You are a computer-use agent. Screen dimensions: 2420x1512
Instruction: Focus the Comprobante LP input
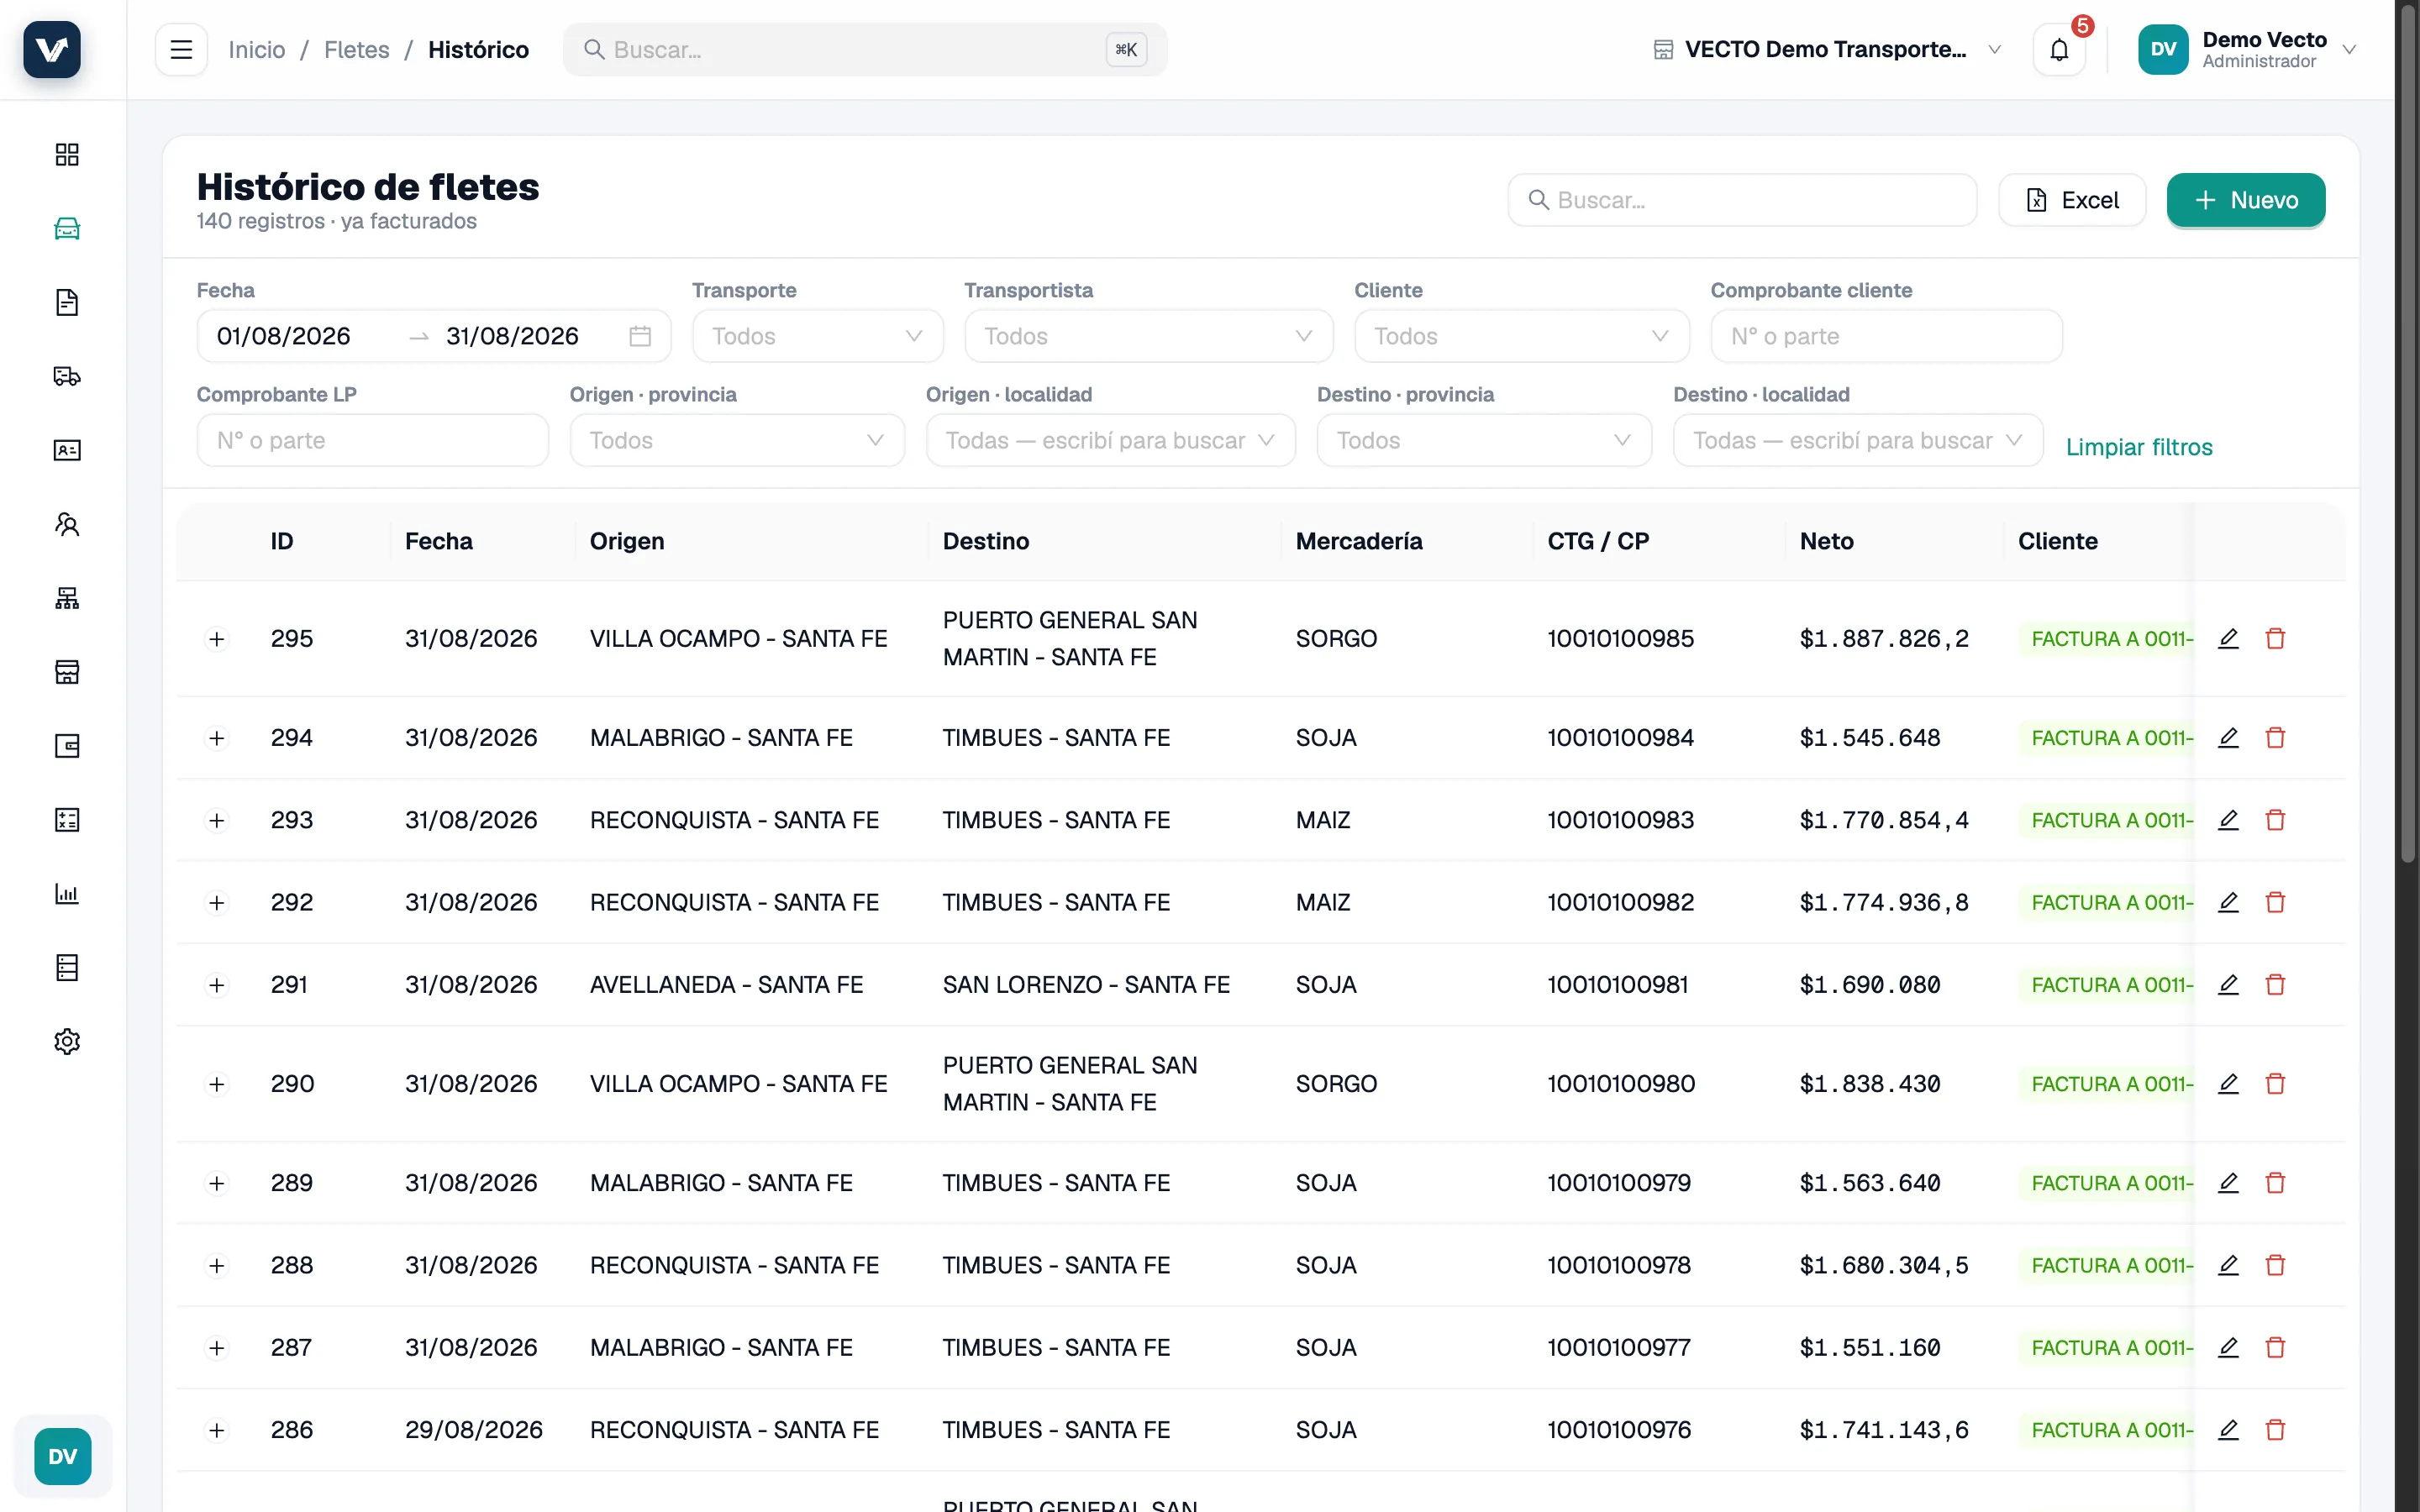[x=372, y=440]
